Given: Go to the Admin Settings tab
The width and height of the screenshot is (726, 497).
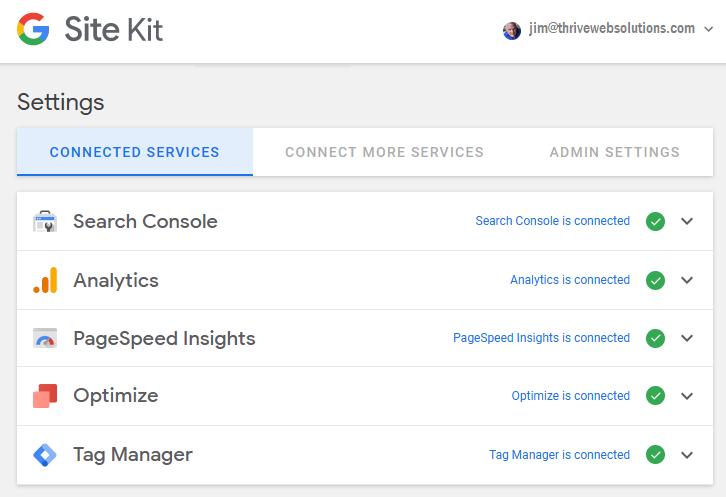Looking at the screenshot, I should point(614,152).
